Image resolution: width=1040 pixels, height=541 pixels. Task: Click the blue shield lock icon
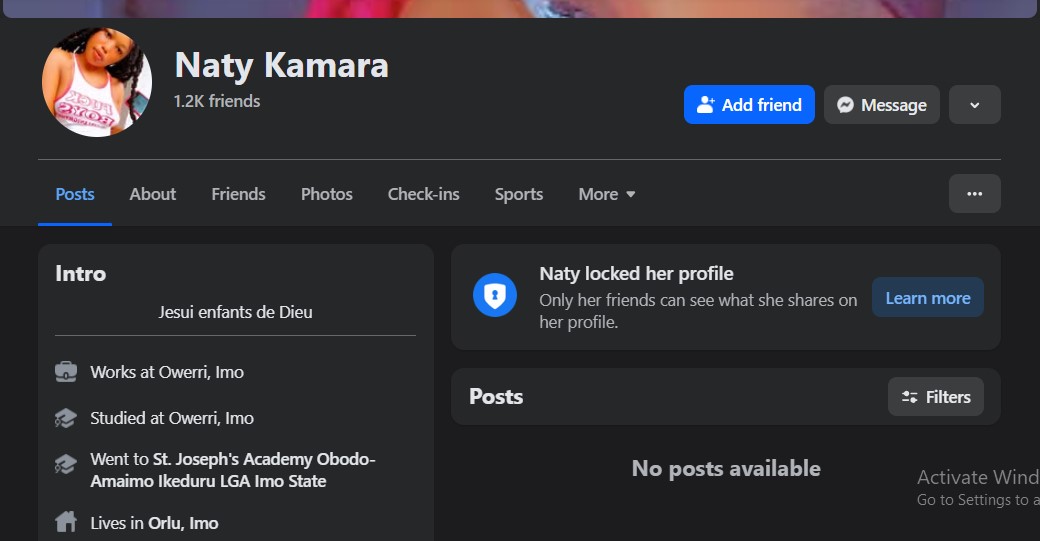tap(494, 296)
